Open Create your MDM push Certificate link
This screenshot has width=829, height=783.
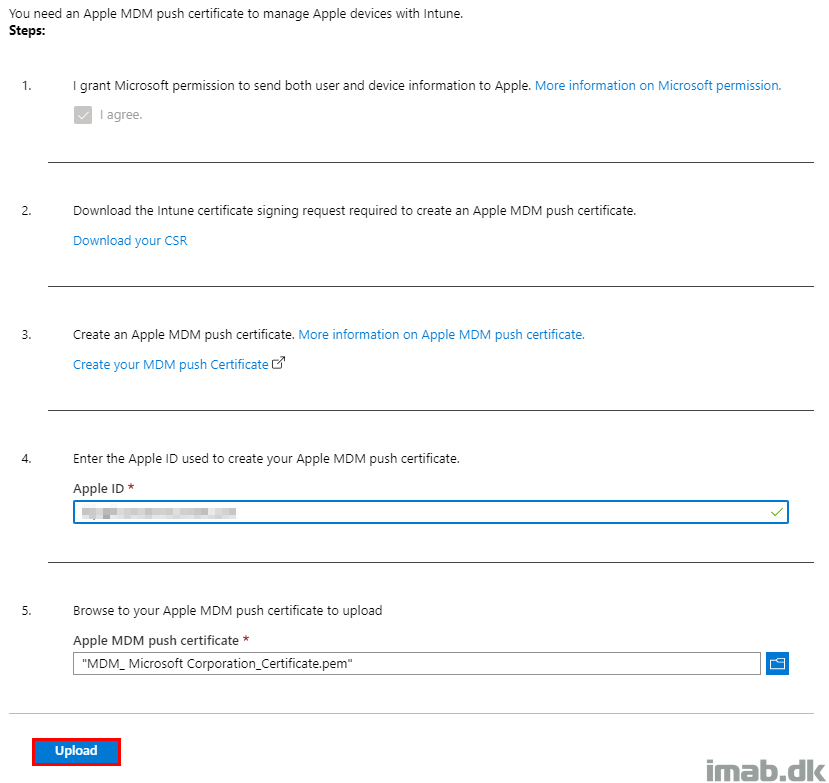click(171, 365)
